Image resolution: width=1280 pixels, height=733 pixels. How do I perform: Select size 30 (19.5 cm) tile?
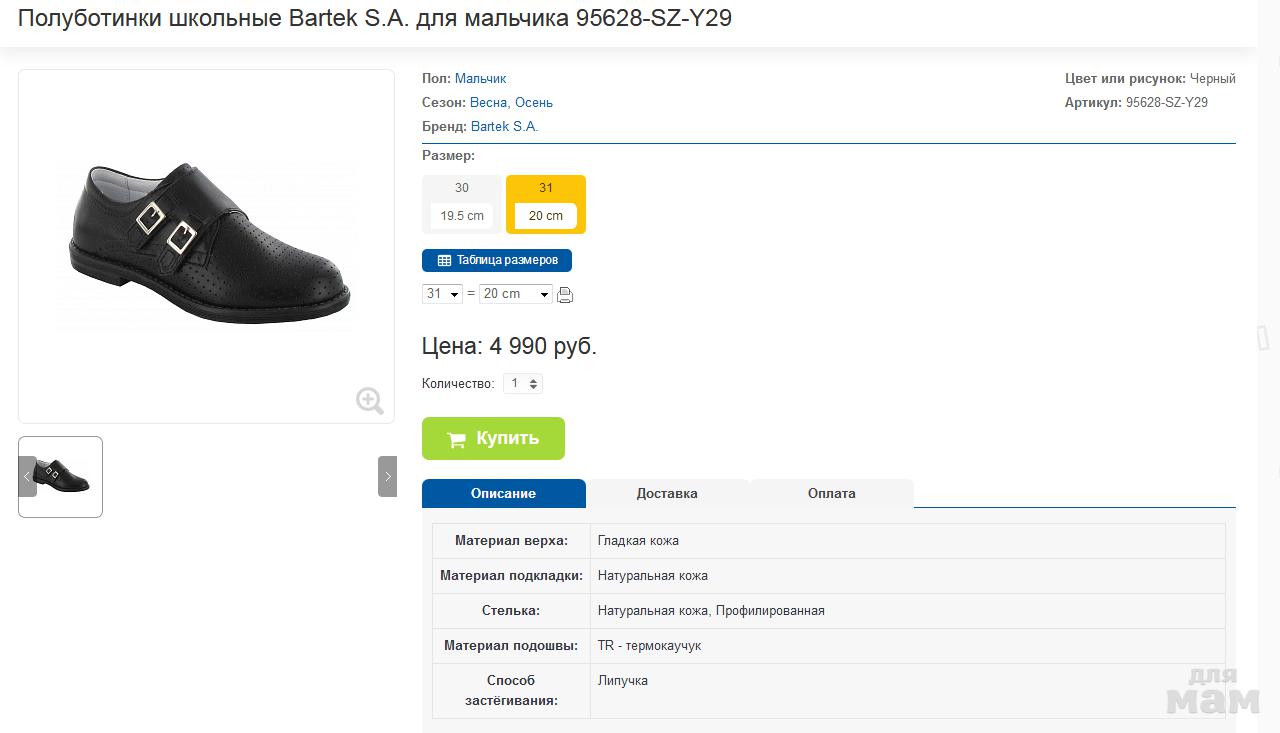click(462, 204)
